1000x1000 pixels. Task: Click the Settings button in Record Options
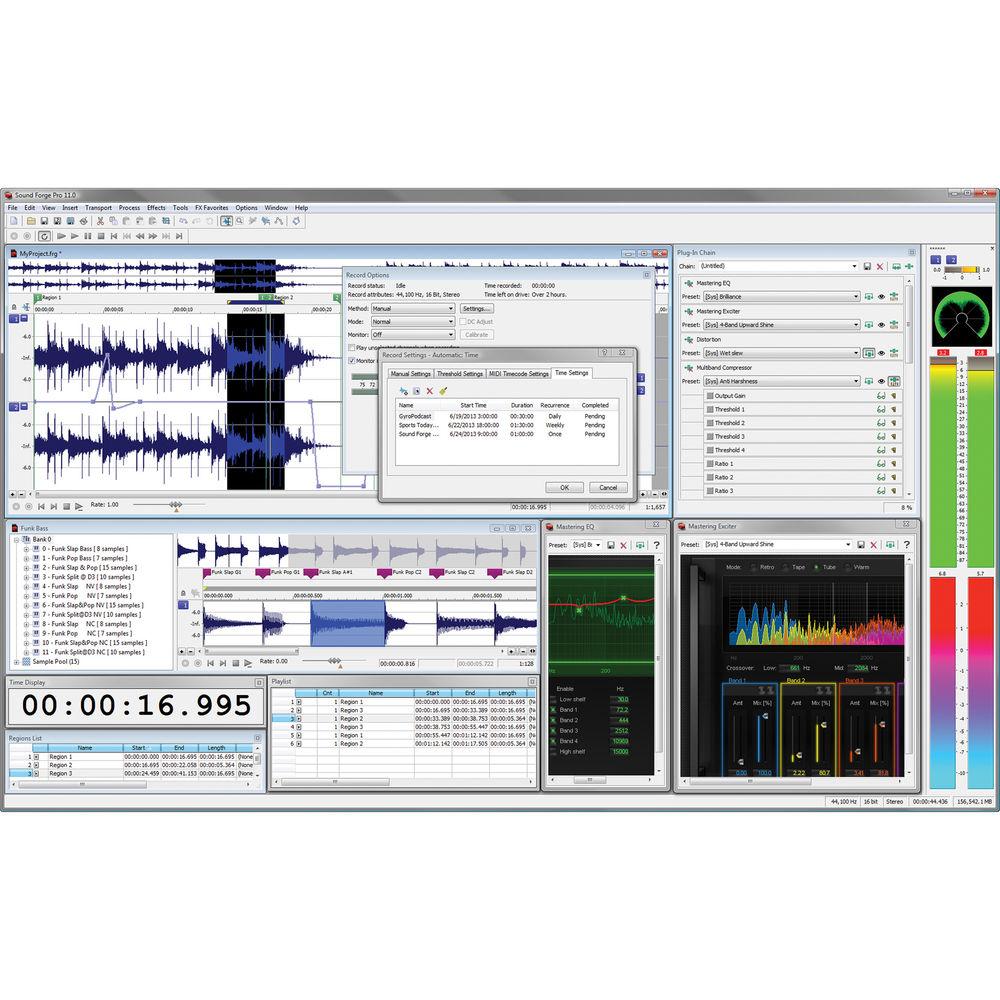click(x=477, y=308)
